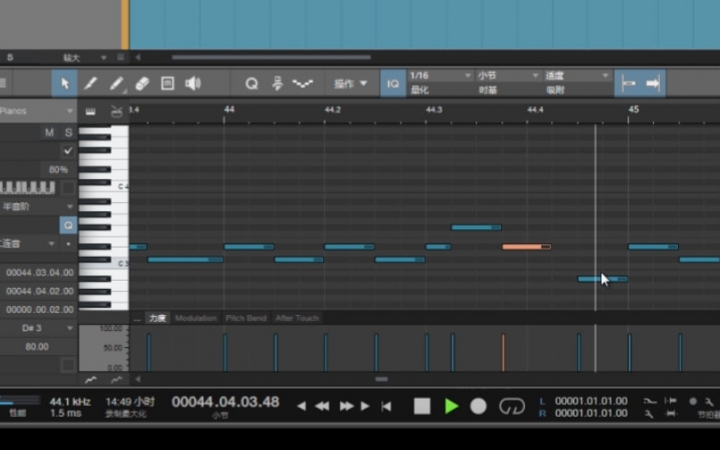The width and height of the screenshot is (720, 450).
Task: Switch to the Modulation lane tab
Action: (x=195, y=318)
